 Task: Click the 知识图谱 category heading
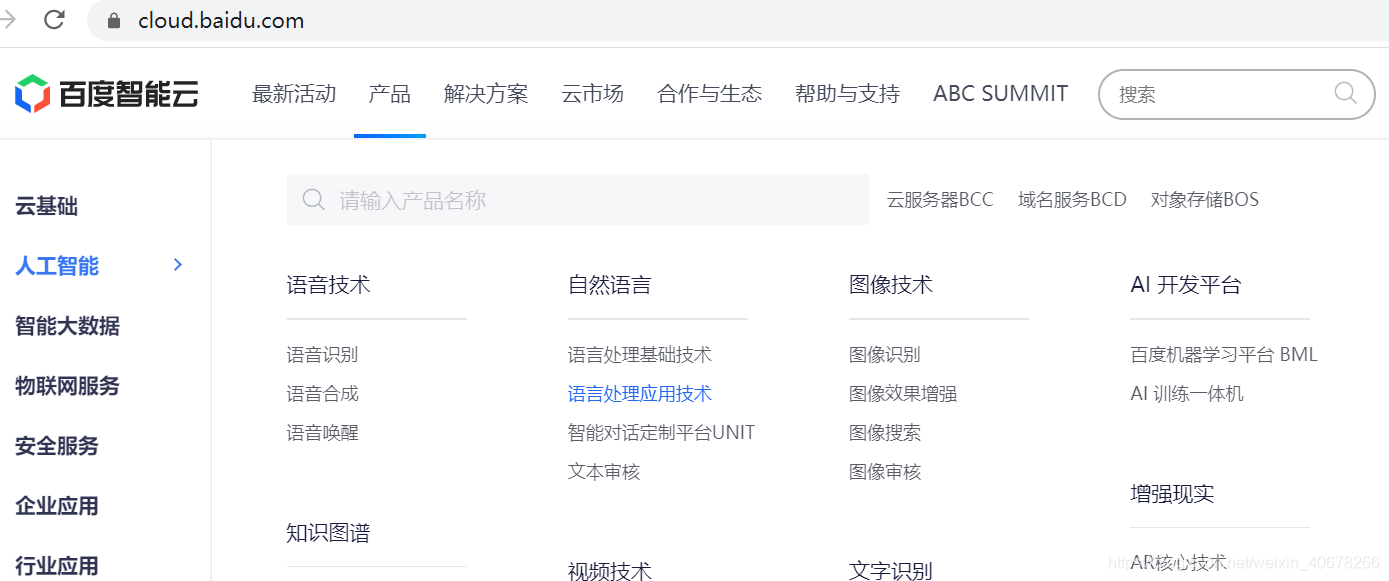[x=329, y=533]
